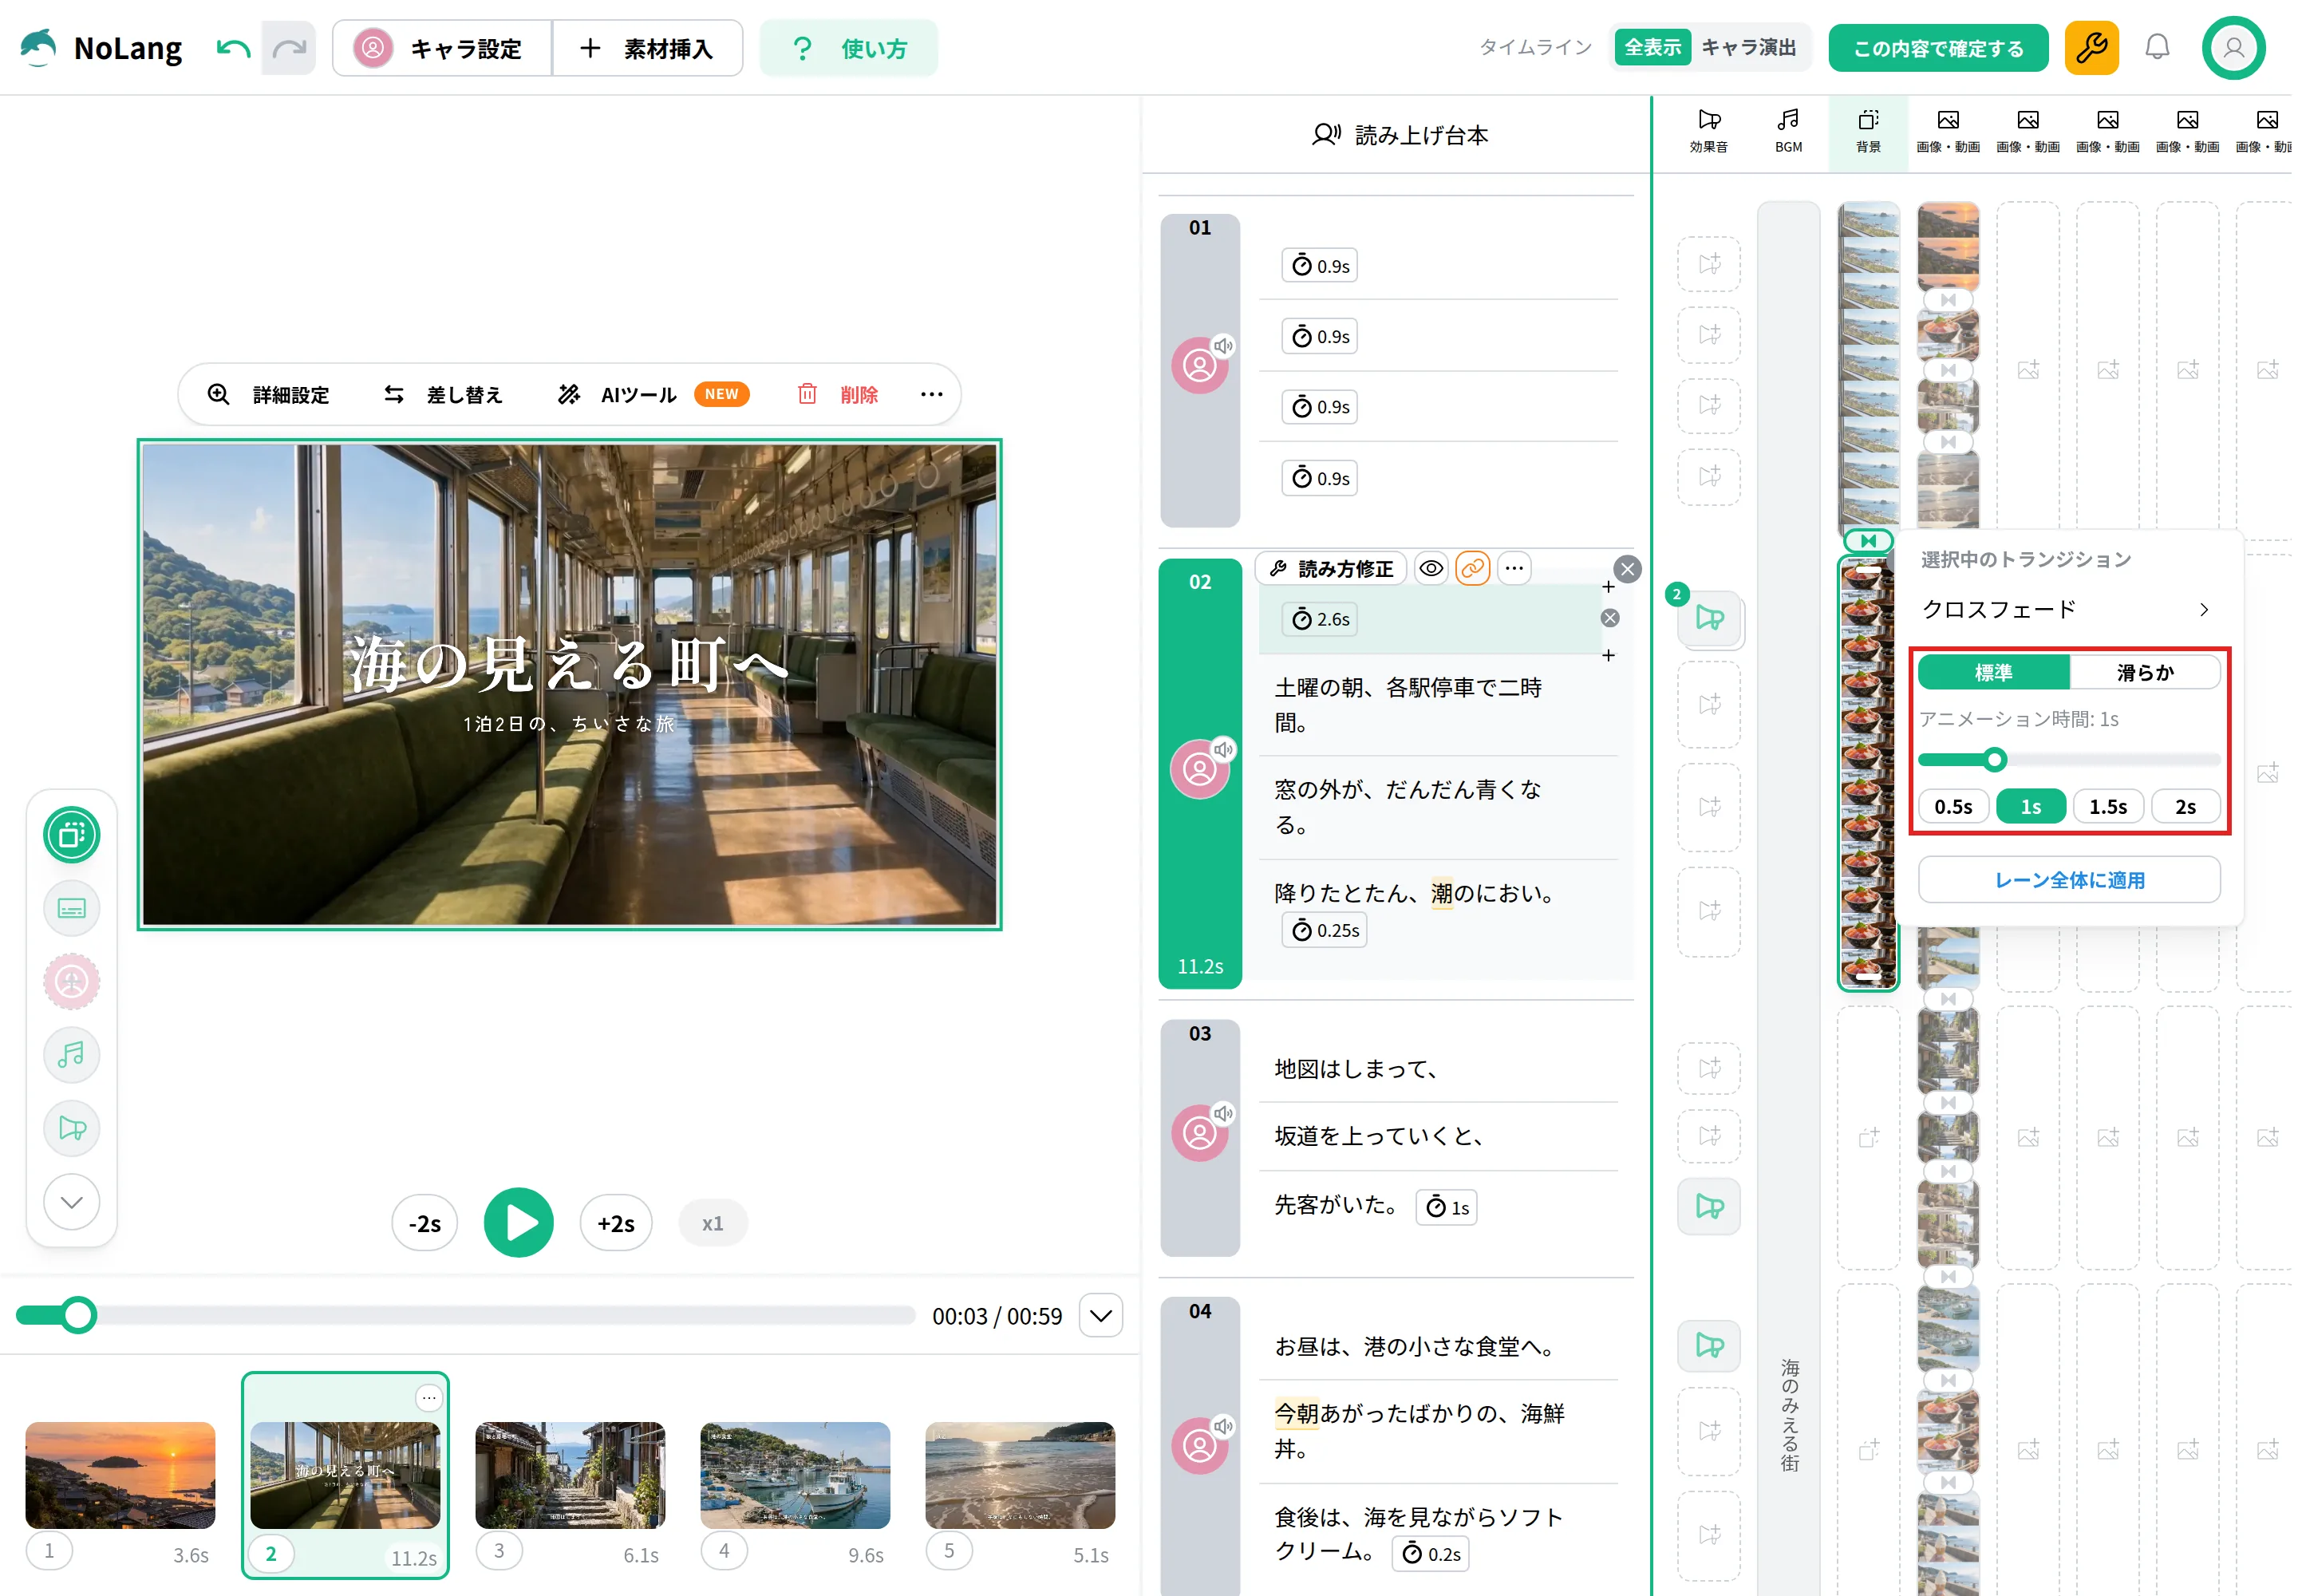2298x1596 pixels.
Task: Open the playback speed x1 selector
Action: [712, 1223]
